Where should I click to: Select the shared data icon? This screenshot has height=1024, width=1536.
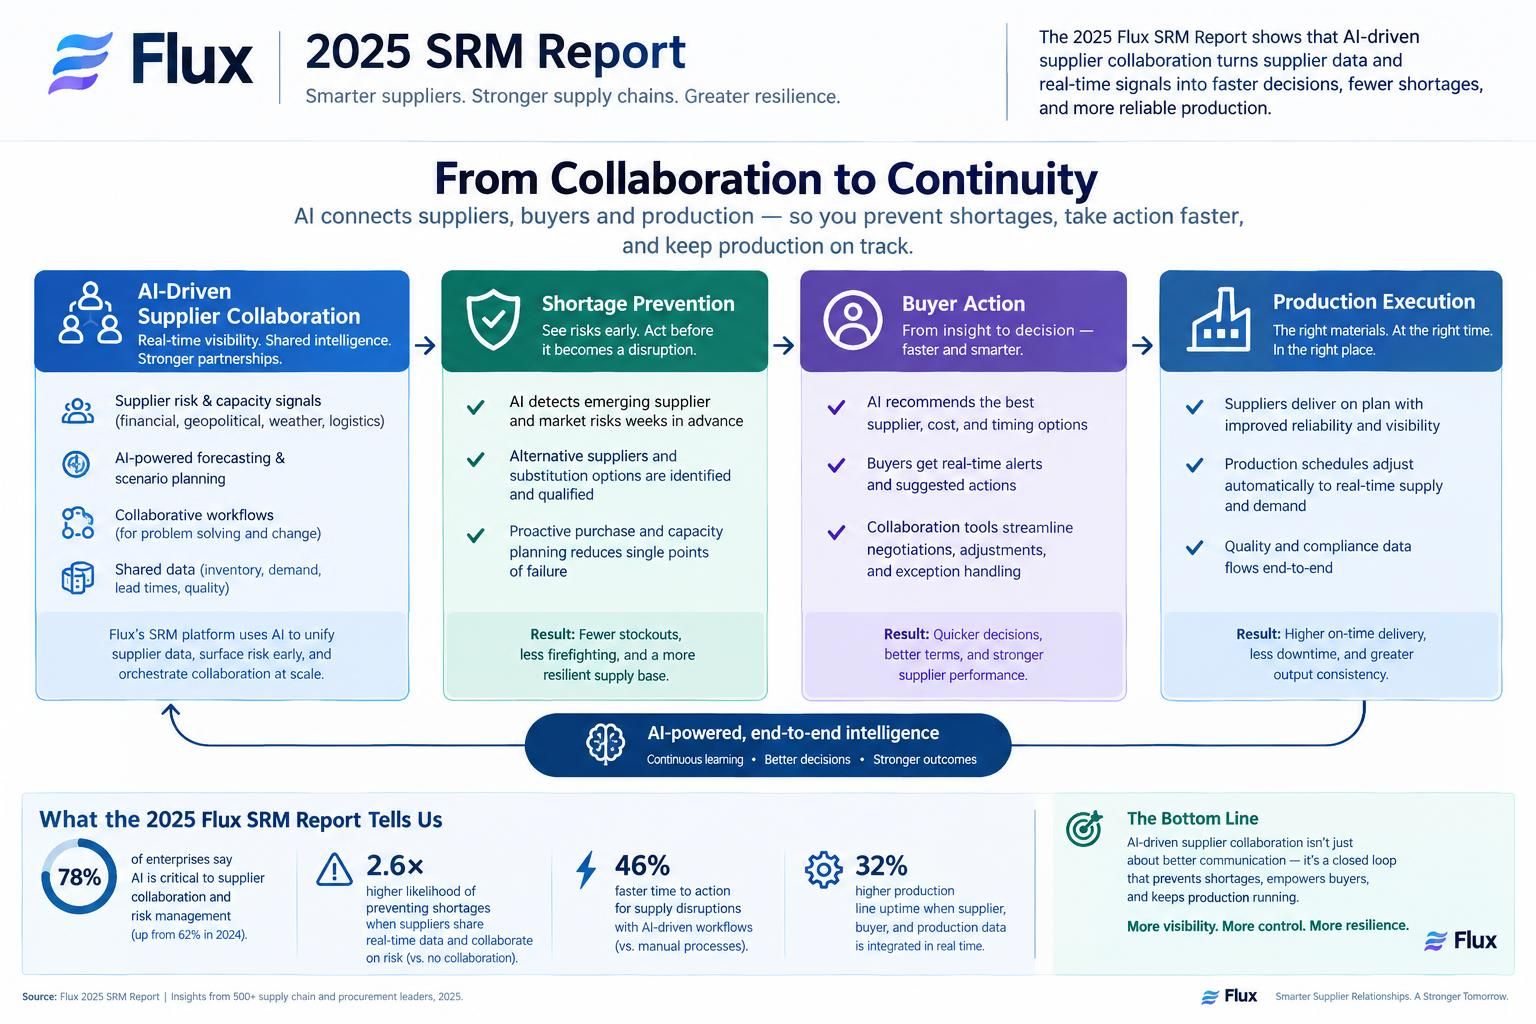tap(78, 578)
